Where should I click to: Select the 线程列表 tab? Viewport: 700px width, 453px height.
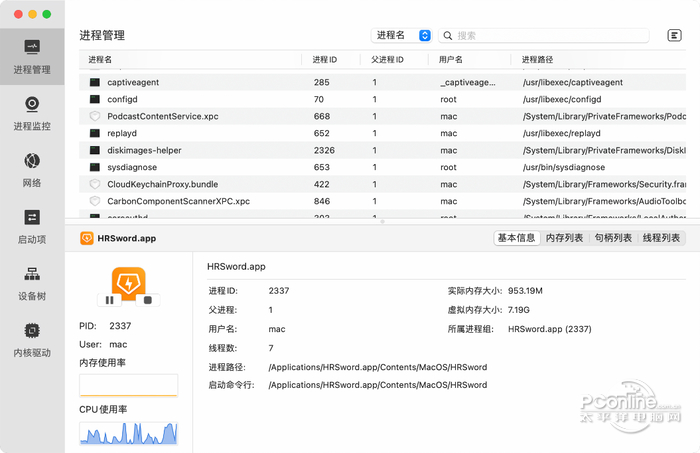[x=660, y=238]
